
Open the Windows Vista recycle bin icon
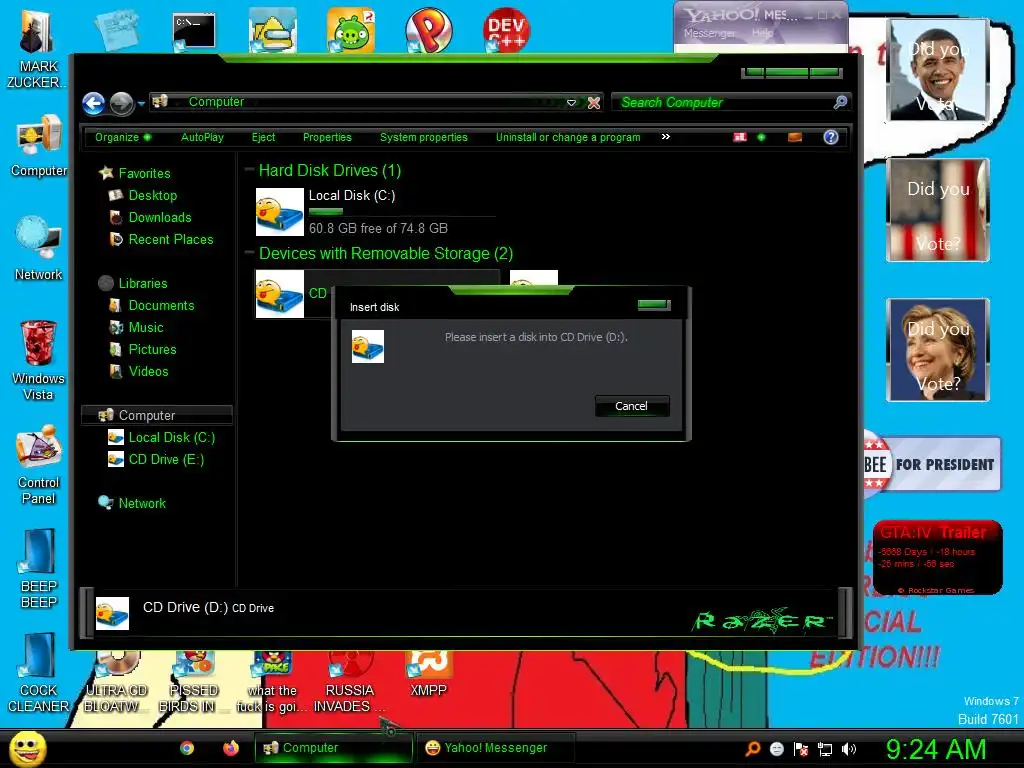tap(39, 360)
